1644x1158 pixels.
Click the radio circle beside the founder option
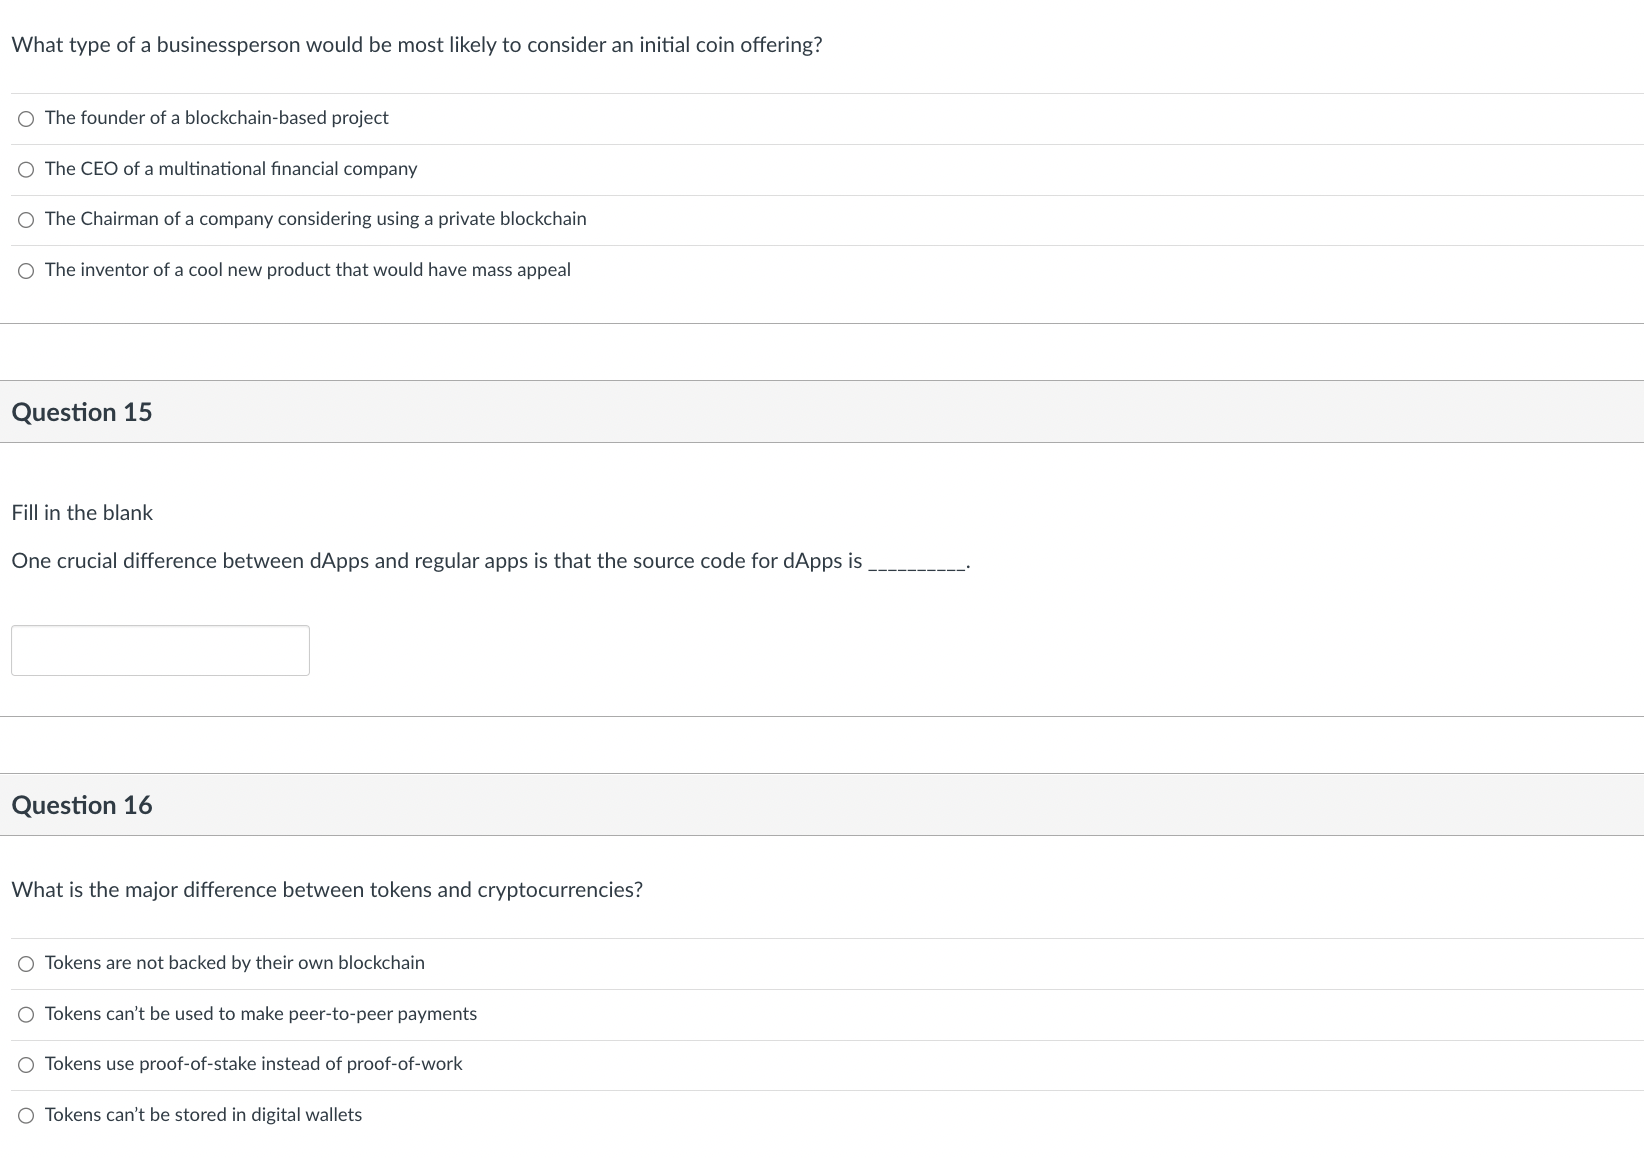click(25, 118)
